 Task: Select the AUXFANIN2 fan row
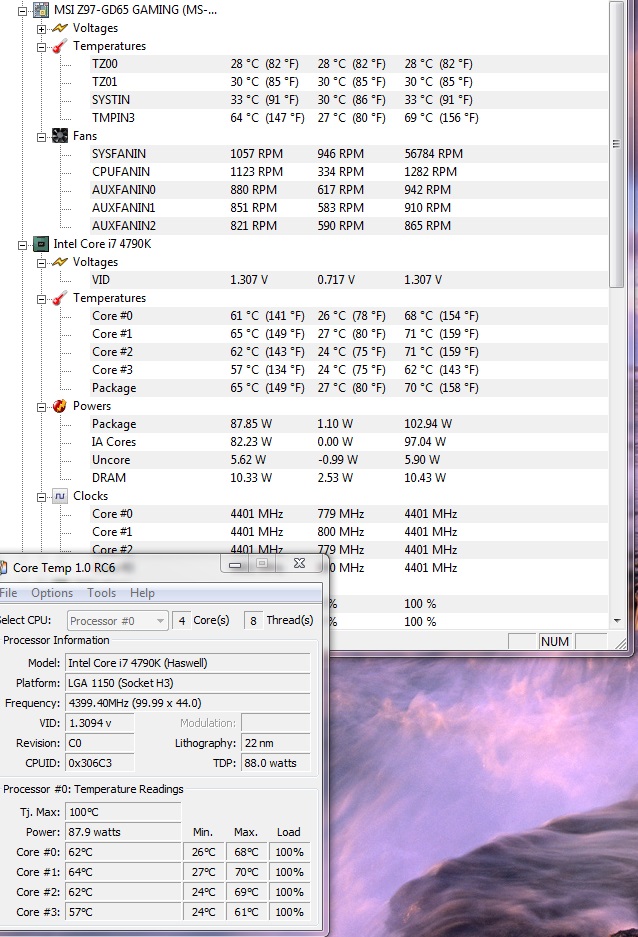pyautogui.click(x=348, y=225)
